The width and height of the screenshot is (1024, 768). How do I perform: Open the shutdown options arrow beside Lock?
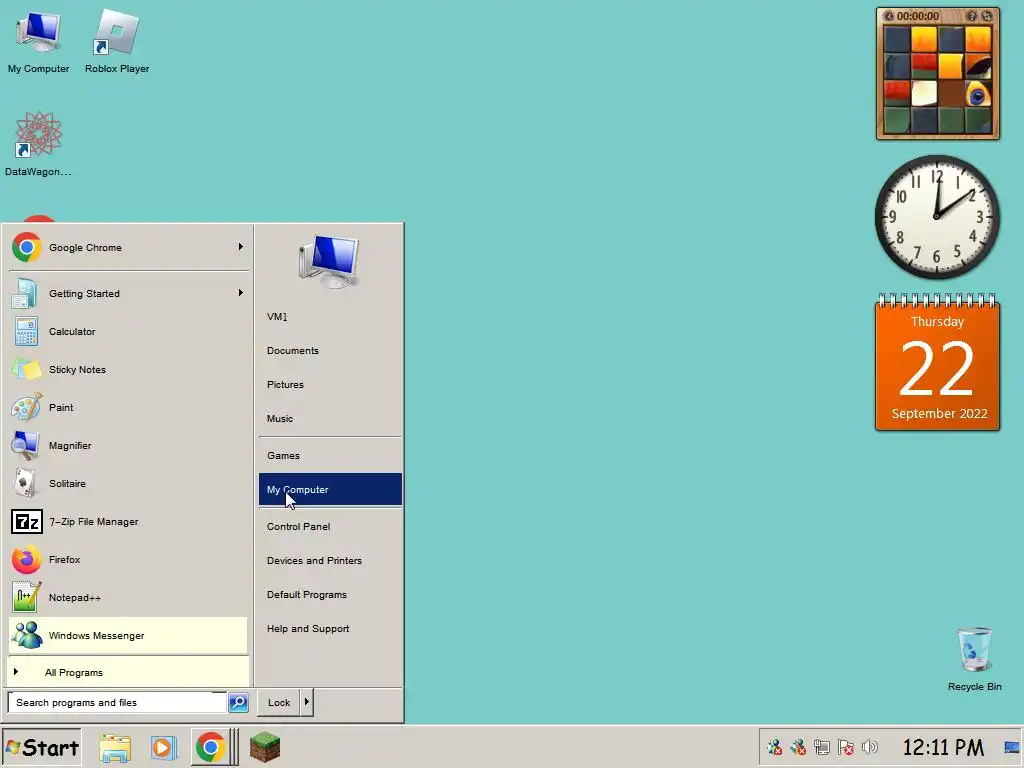(306, 703)
